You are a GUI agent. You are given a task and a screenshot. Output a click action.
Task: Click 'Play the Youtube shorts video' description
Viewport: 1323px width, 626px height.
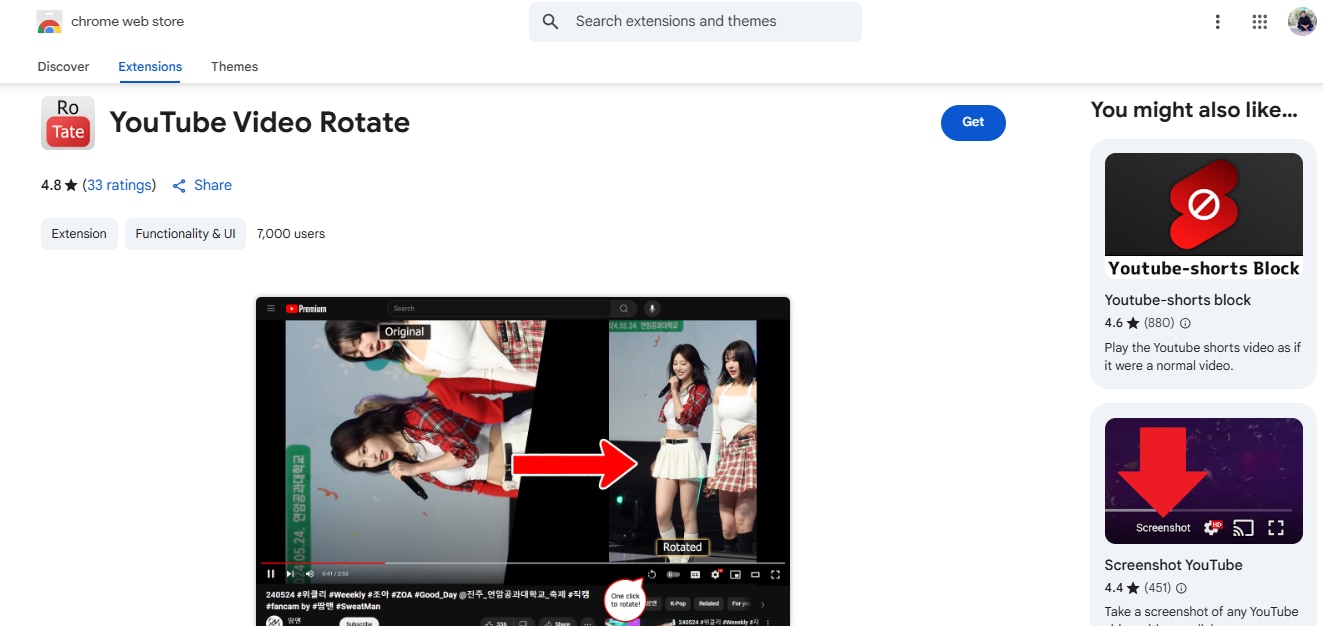(x=1203, y=357)
